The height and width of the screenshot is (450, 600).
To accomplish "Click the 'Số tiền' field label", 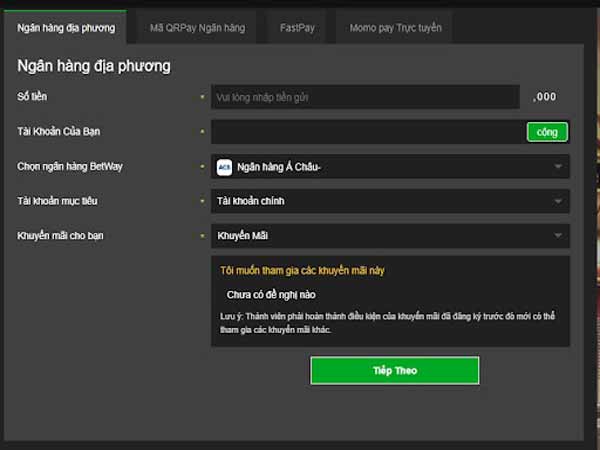I will pyautogui.click(x=32, y=96).
